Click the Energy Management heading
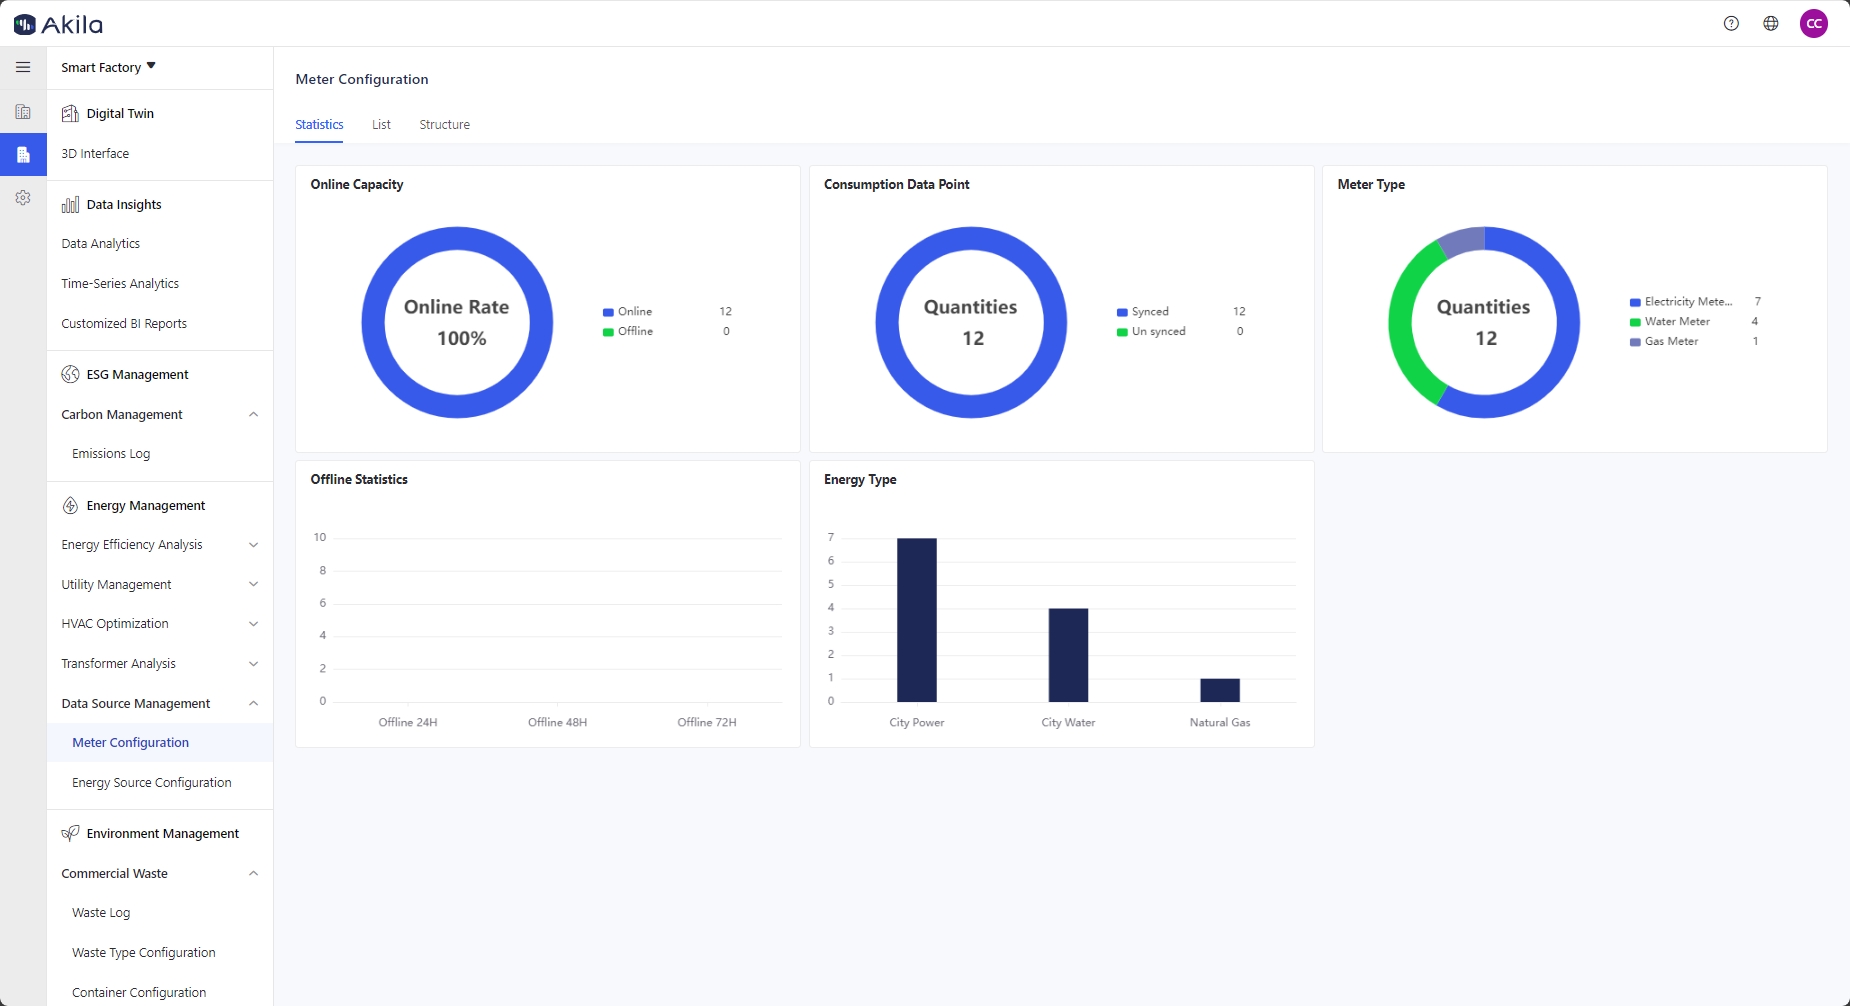 (146, 505)
